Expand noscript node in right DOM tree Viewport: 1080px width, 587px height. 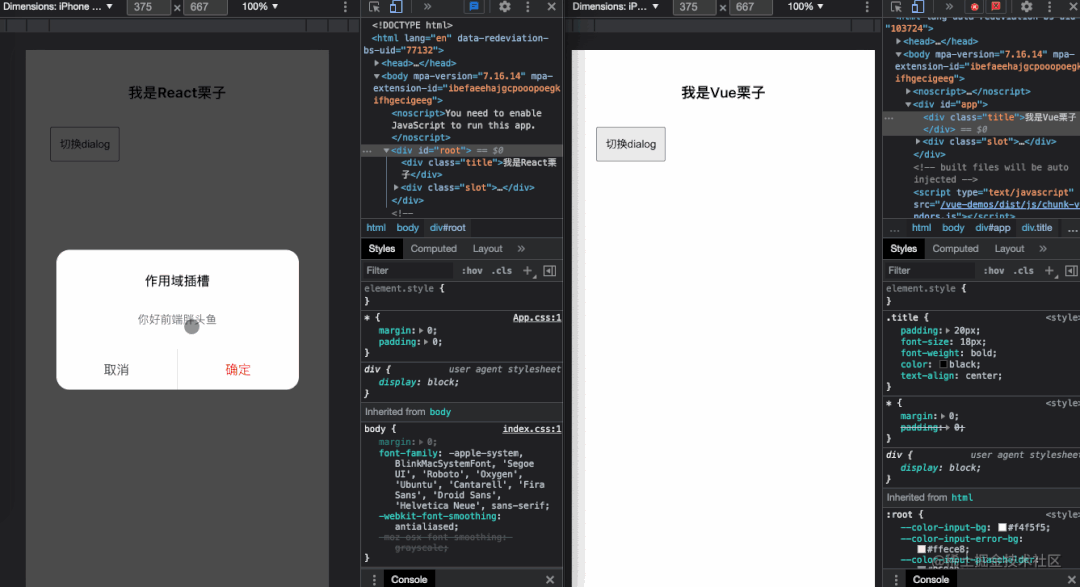tap(908, 92)
